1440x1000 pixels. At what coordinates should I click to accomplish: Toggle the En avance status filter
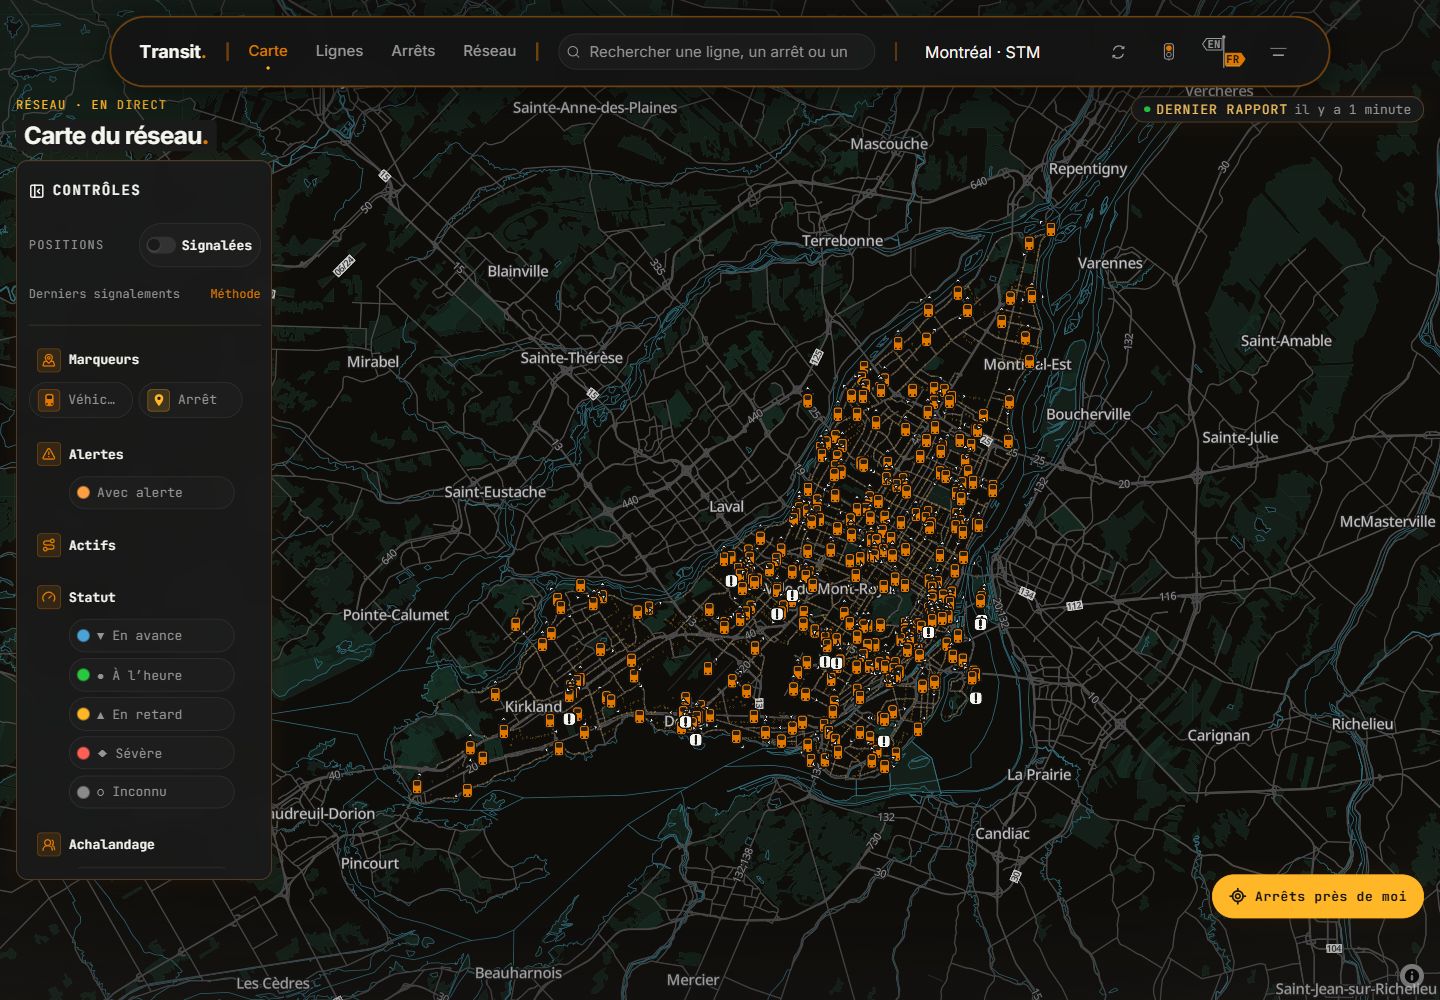point(151,636)
